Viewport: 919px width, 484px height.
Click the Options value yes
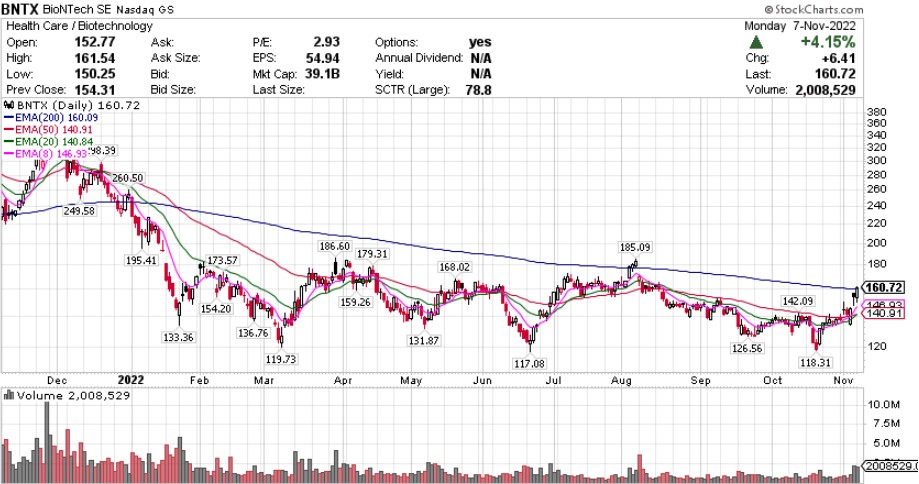pyautogui.click(x=480, y=42)
